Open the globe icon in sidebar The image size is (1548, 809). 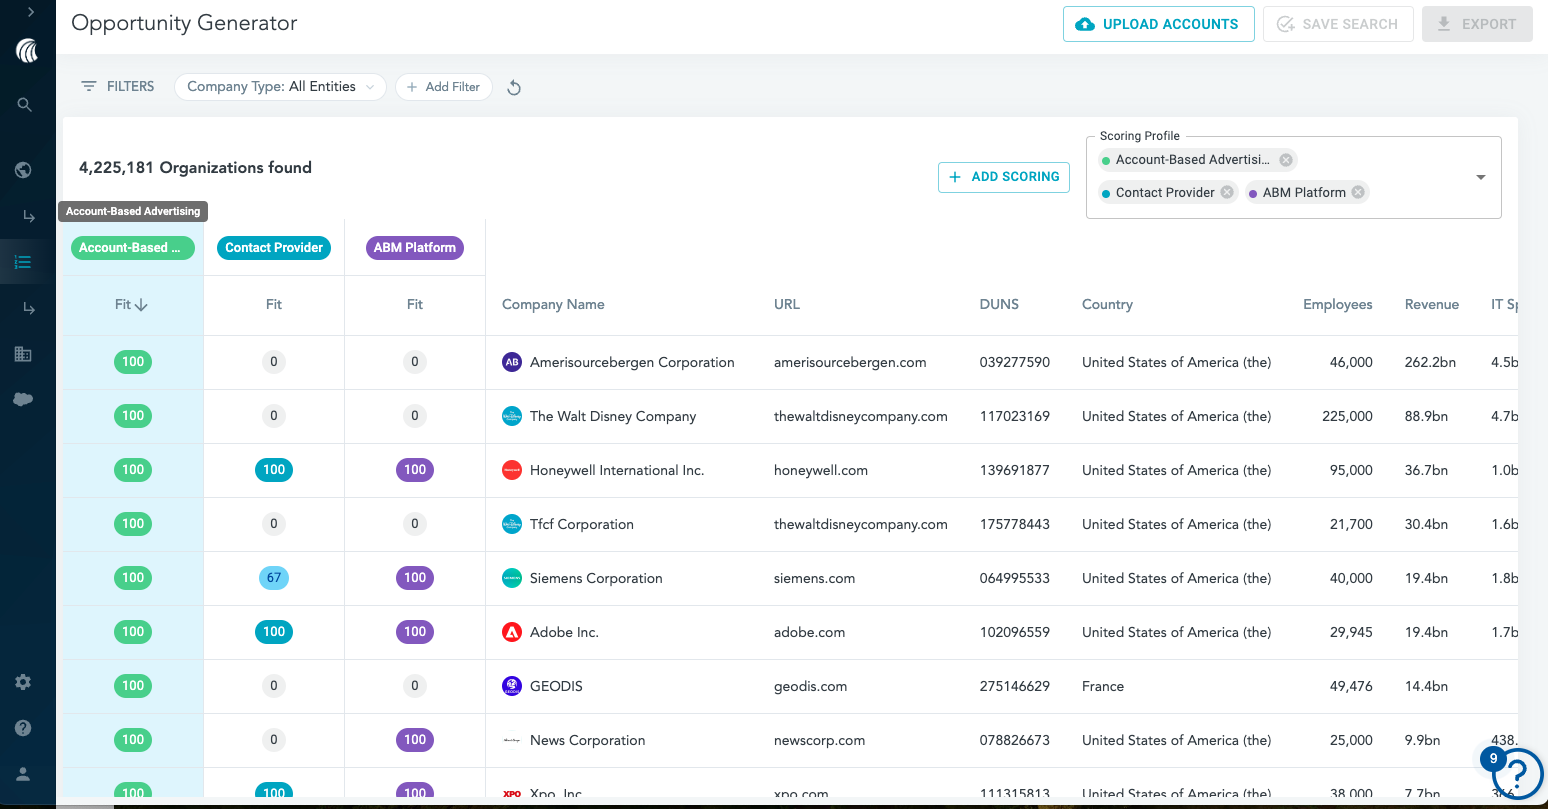(23, 170)
